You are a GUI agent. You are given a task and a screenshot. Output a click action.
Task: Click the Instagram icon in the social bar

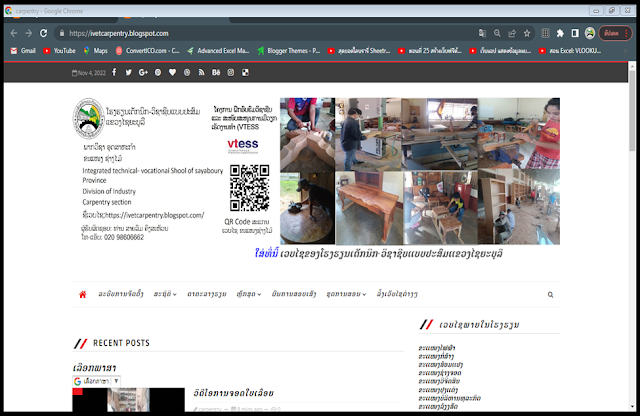(x=231, y=72)
